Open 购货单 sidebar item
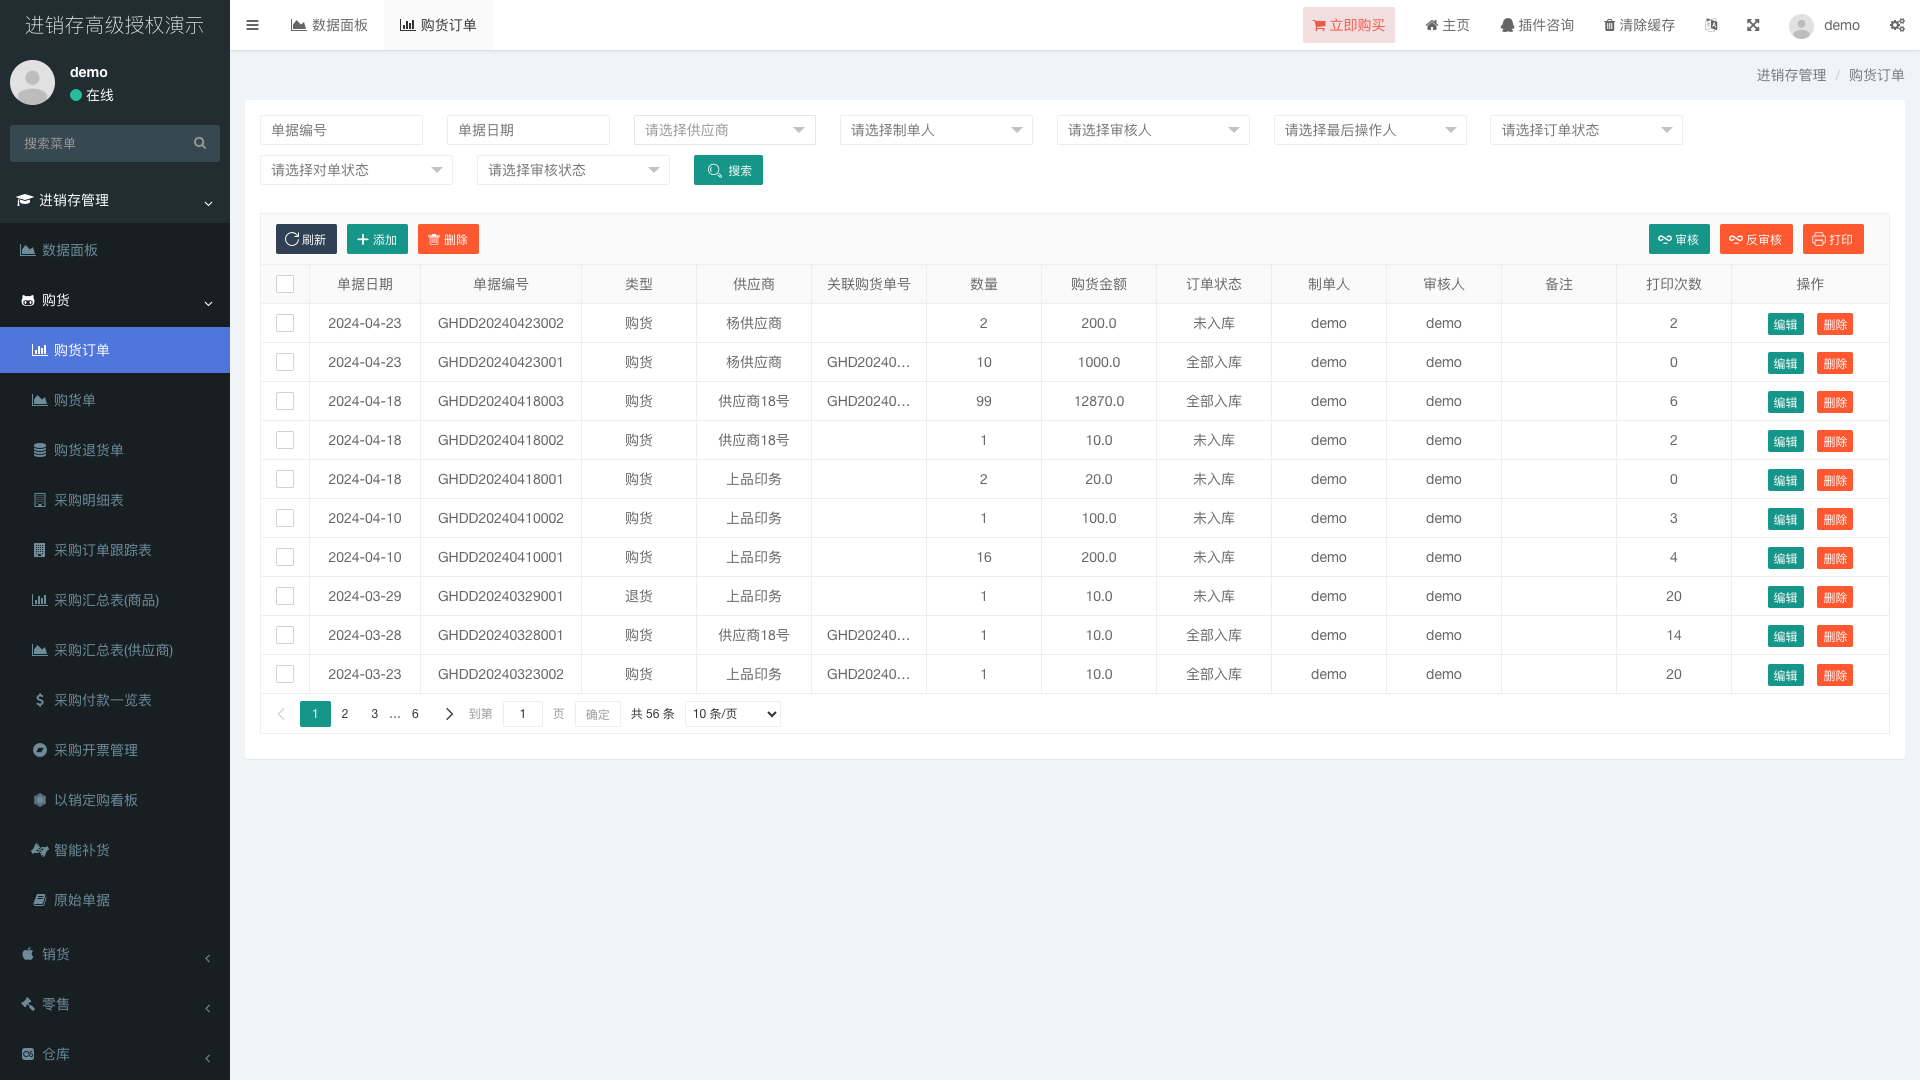Screen dimensions: 1920x1080 [115, 400]
